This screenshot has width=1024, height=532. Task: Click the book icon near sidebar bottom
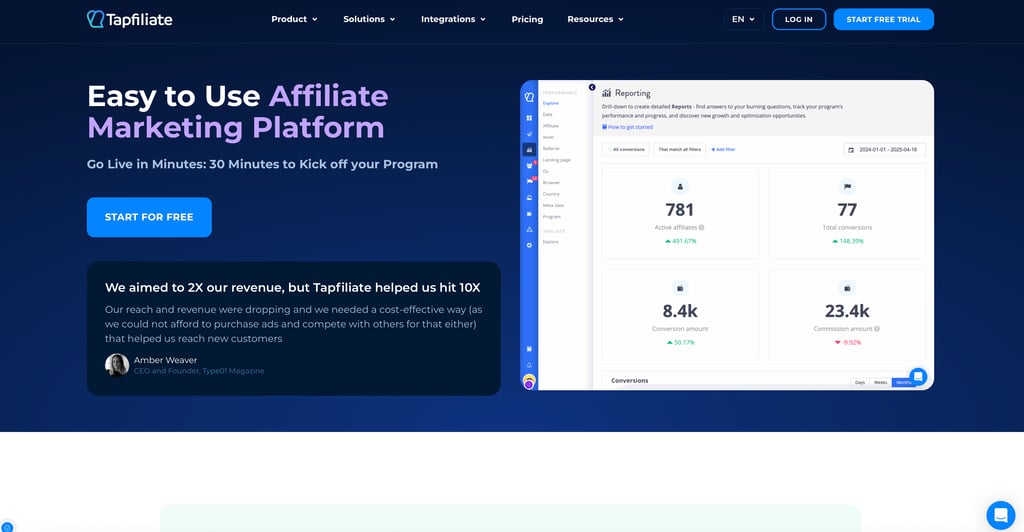[x=529, y=349]
